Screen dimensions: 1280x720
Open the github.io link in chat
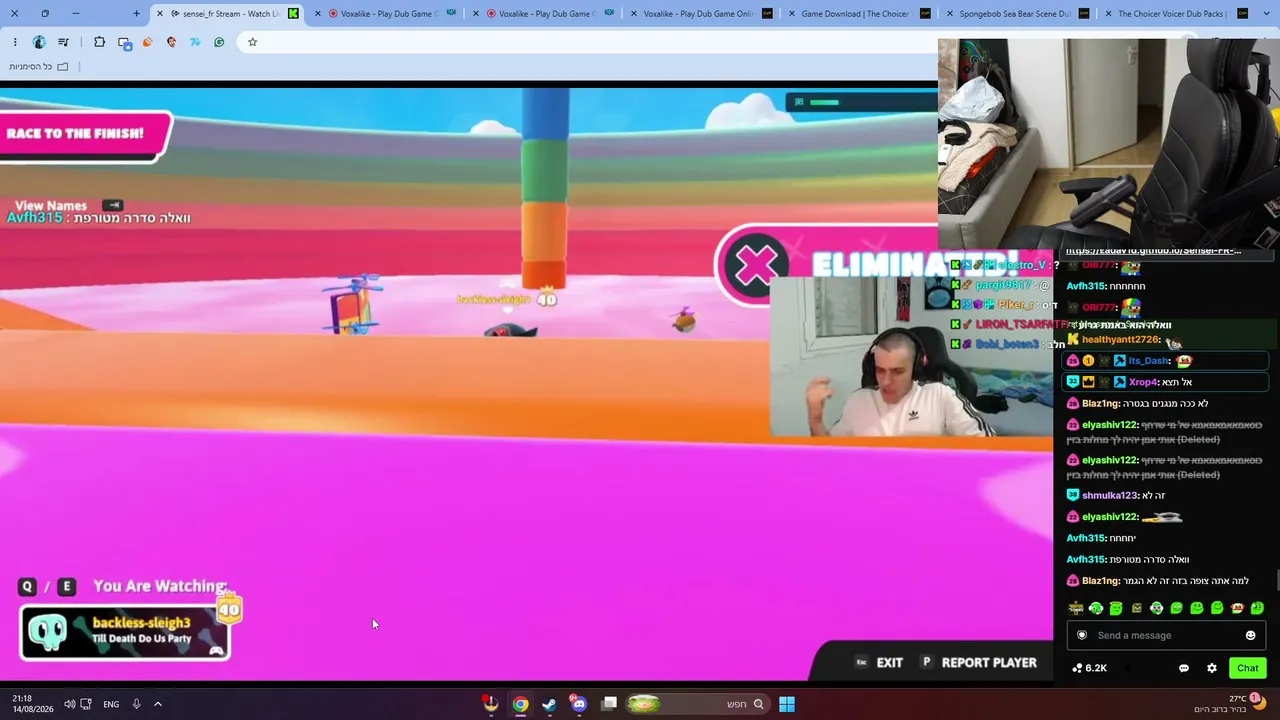point(1153,251)
